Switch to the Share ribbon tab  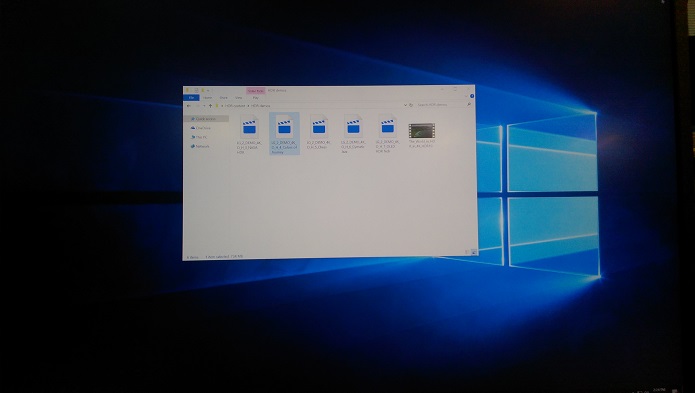pos(223,97)
